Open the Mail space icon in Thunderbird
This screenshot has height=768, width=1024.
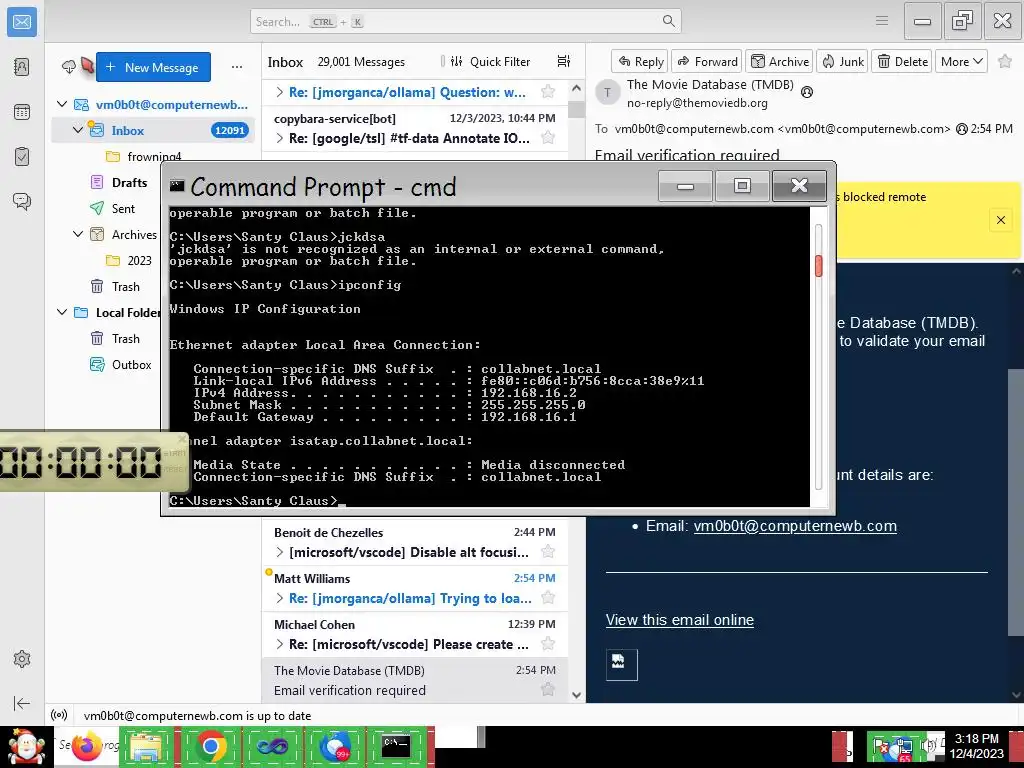(x=22, y=22)
